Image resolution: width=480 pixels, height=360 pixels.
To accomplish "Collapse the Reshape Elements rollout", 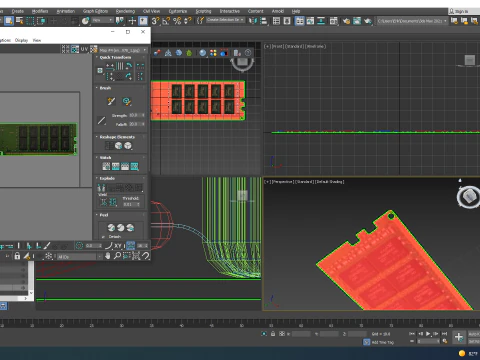I will [x=117, y=137].
